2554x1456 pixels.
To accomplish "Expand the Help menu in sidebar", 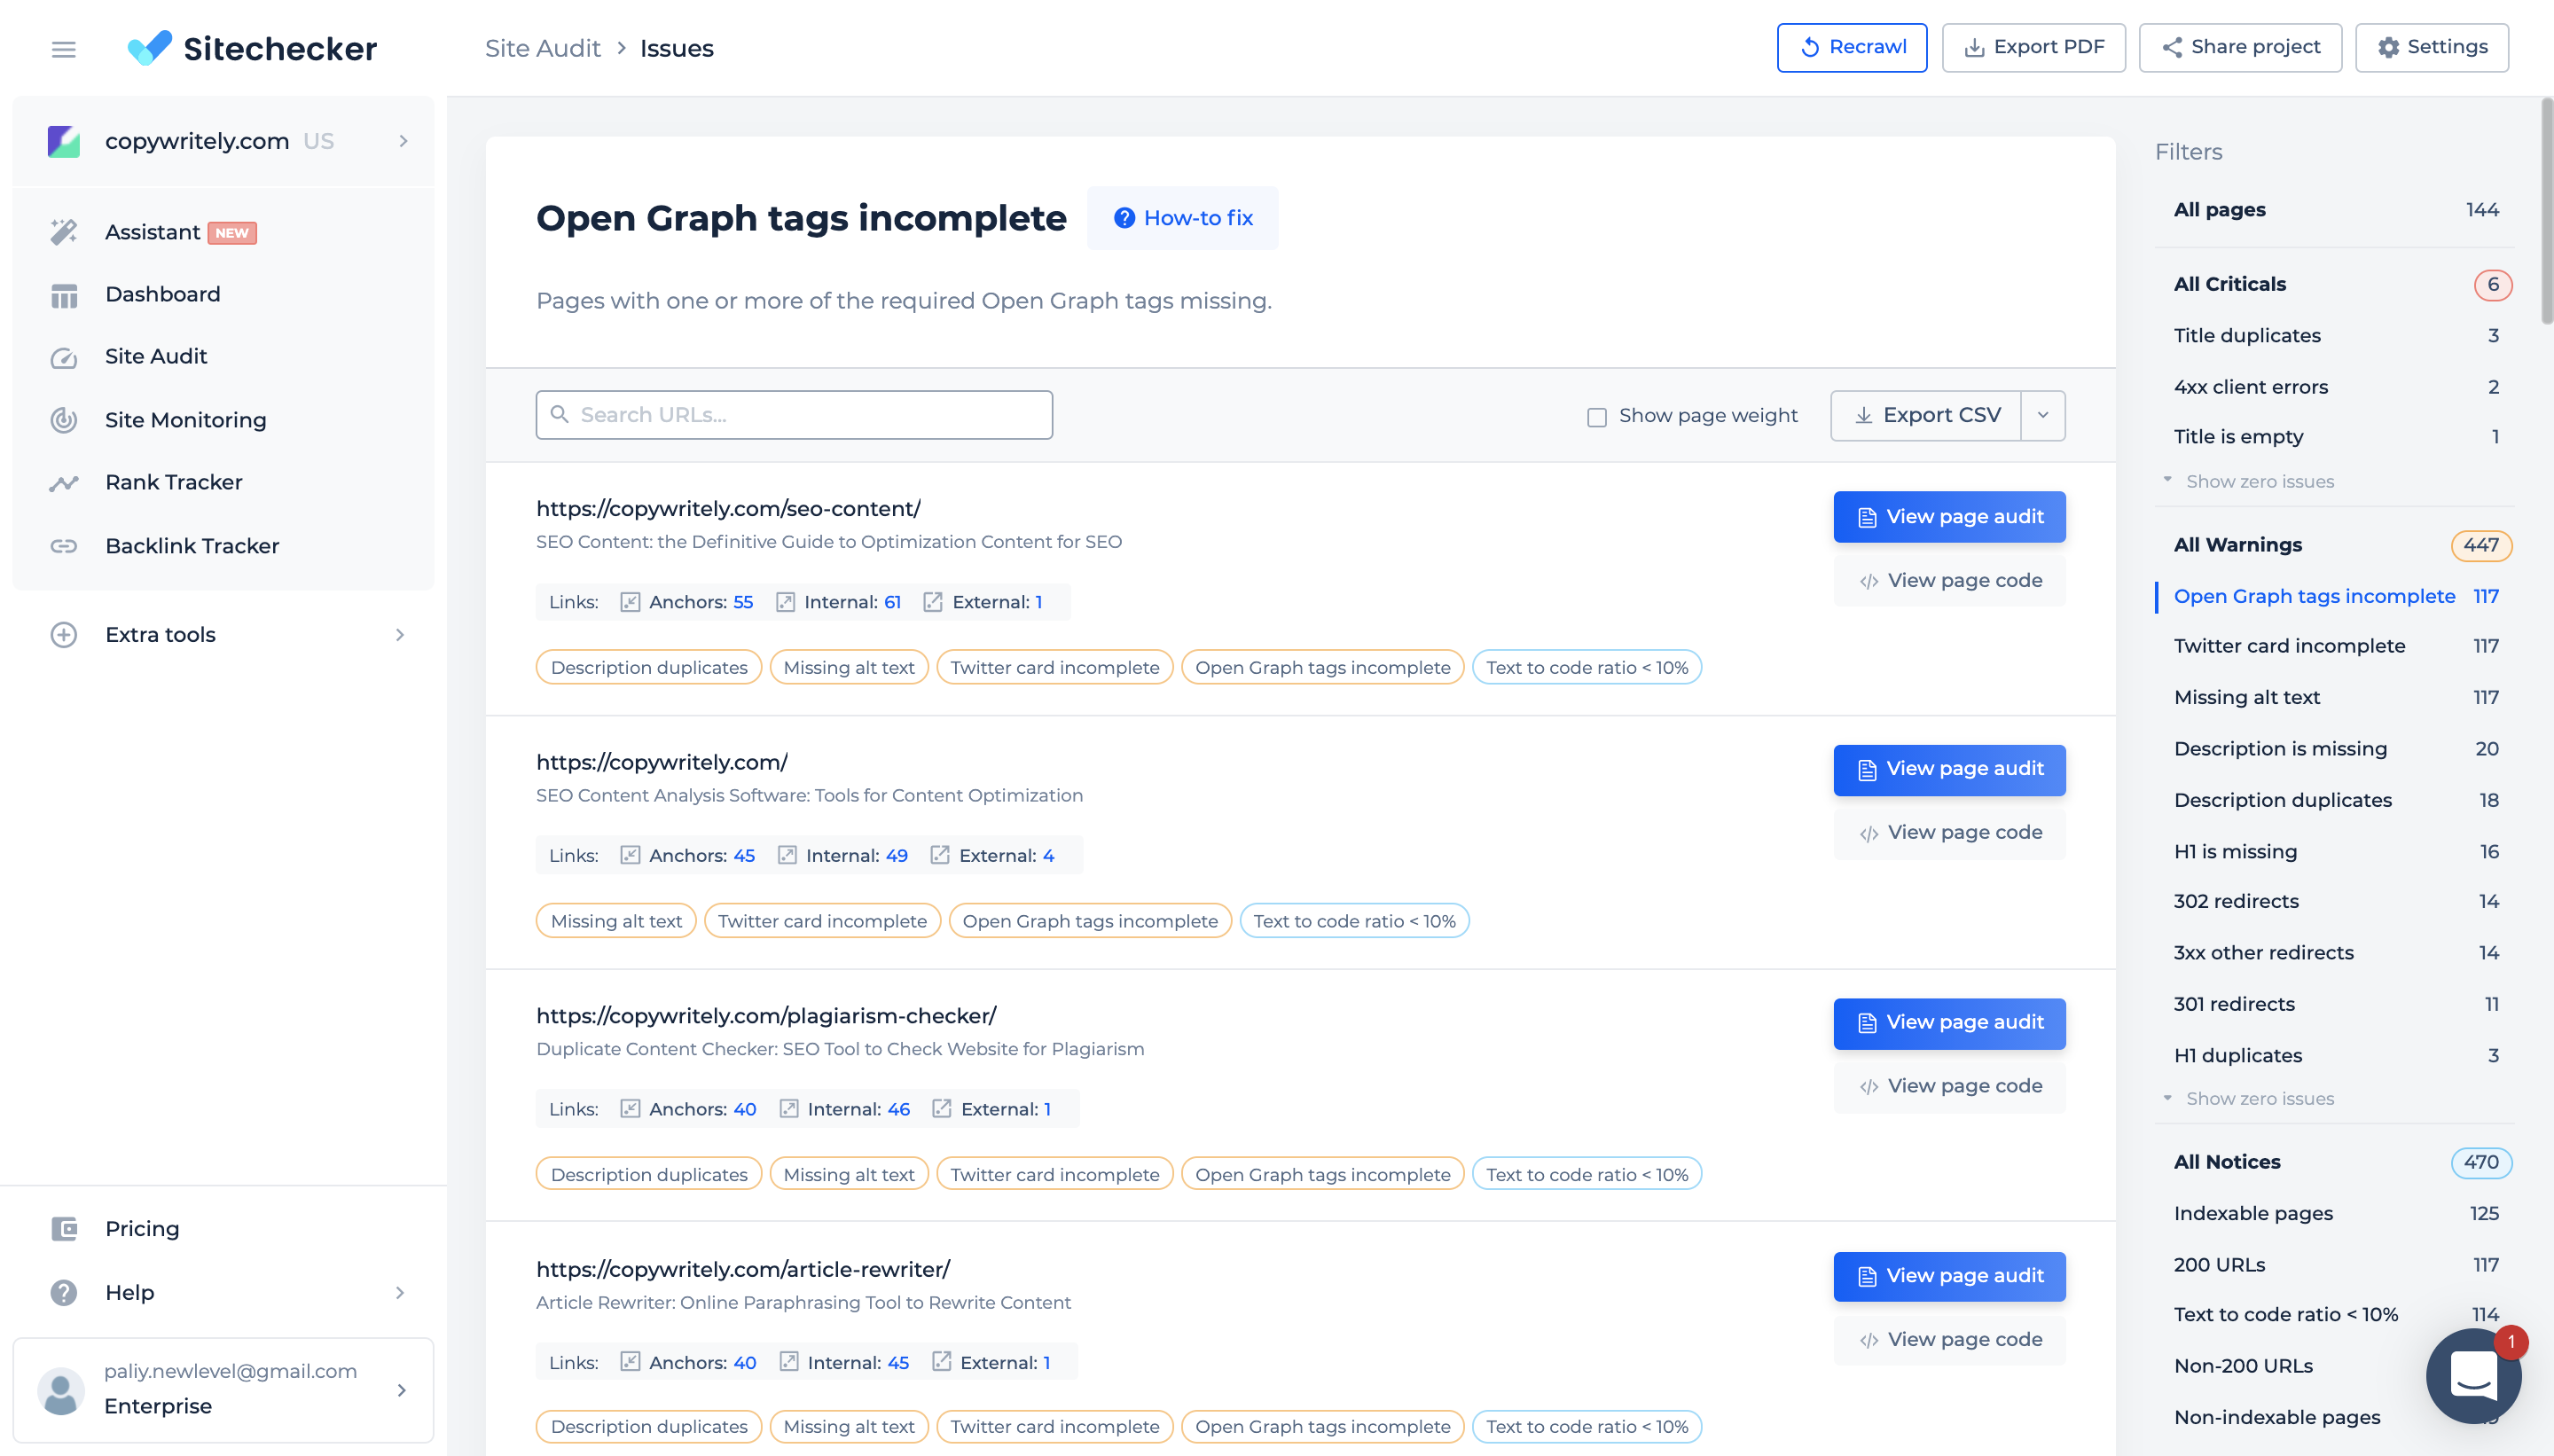I will 400,1292.
